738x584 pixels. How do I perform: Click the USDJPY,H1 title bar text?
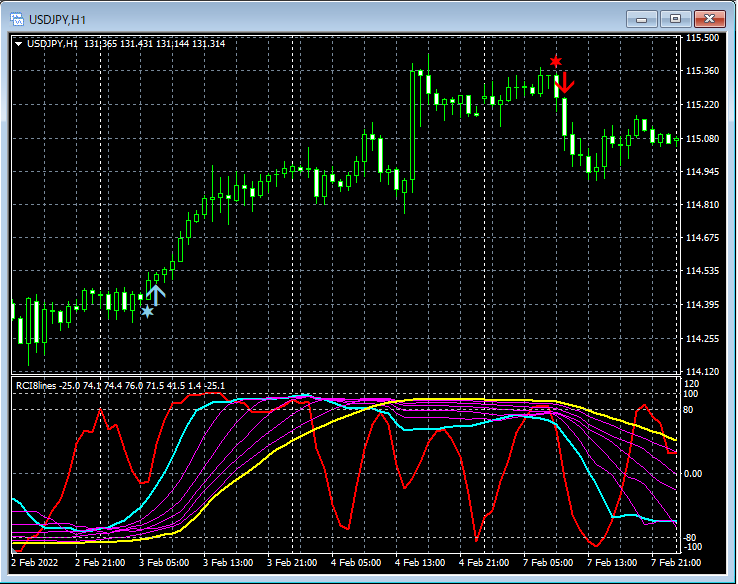(x=56, y=18)
